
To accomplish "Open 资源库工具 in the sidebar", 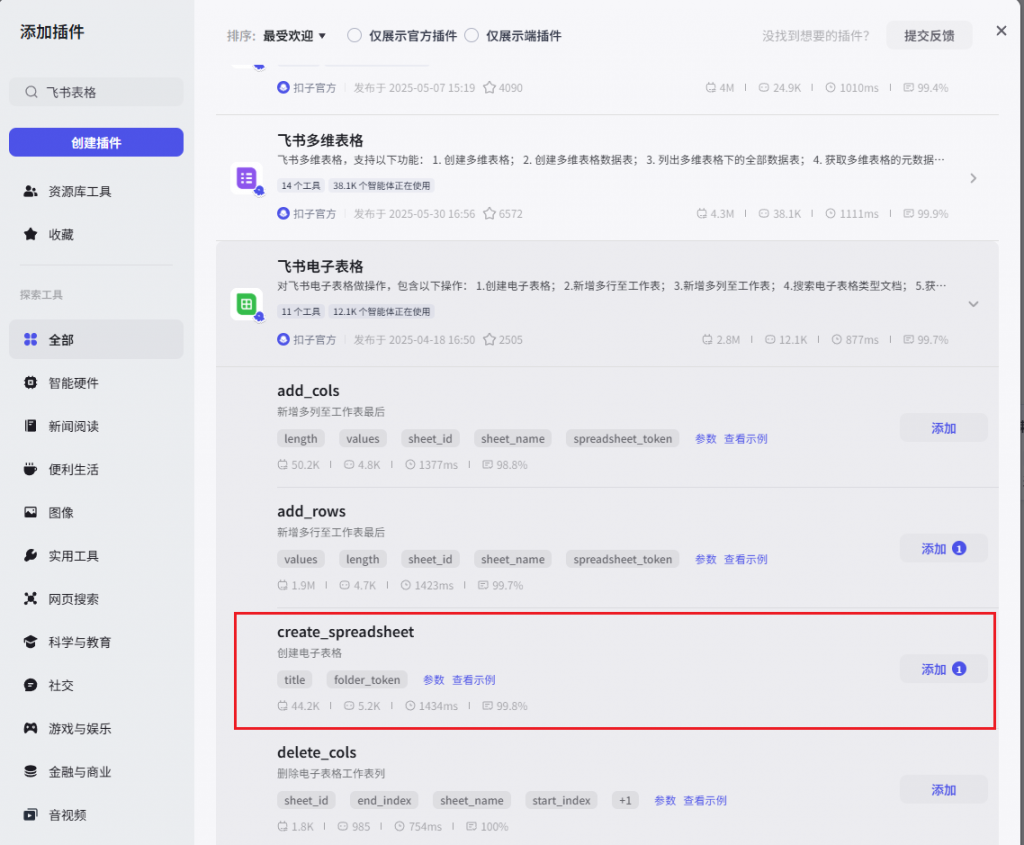I will 96,191.
